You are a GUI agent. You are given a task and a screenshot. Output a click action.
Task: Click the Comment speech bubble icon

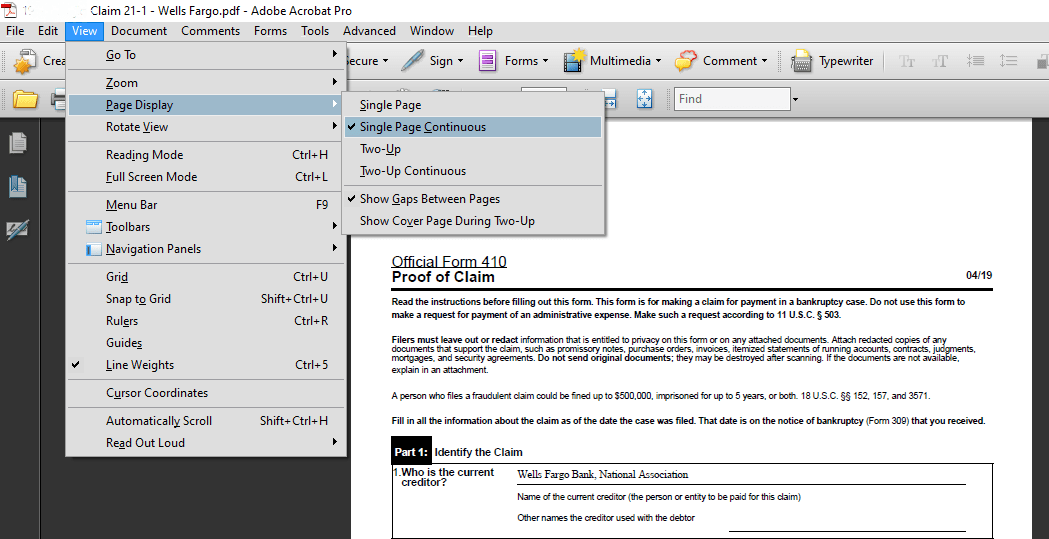click(x=686, y=61)
